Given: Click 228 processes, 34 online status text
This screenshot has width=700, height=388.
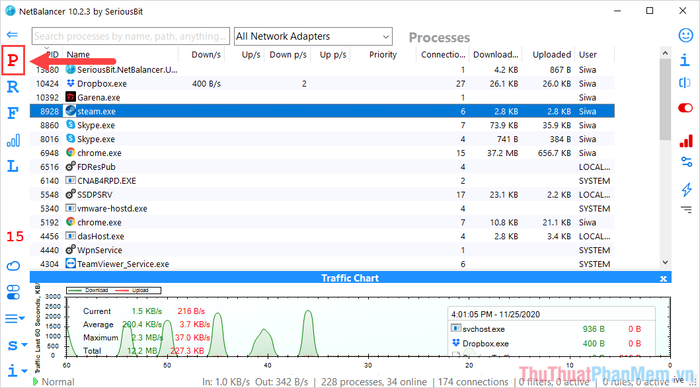Looking at the screenshot, I should coord(374,382).
